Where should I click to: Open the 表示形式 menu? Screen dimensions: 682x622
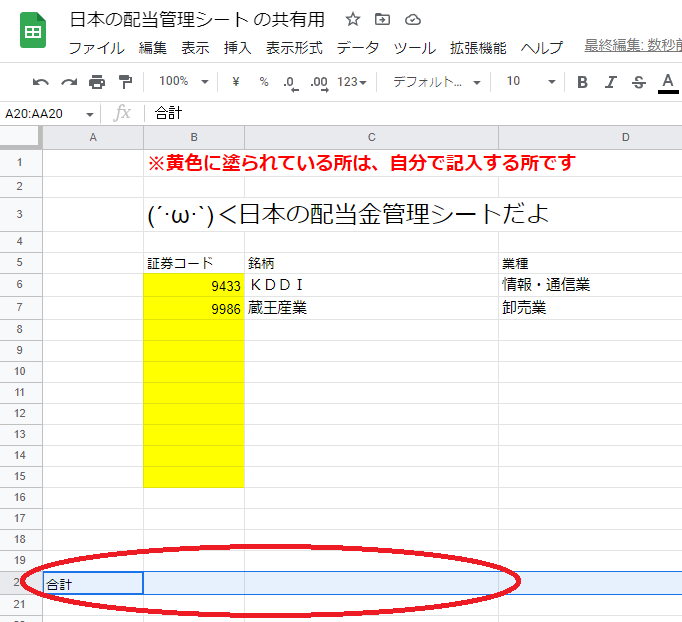click(294, 48)
